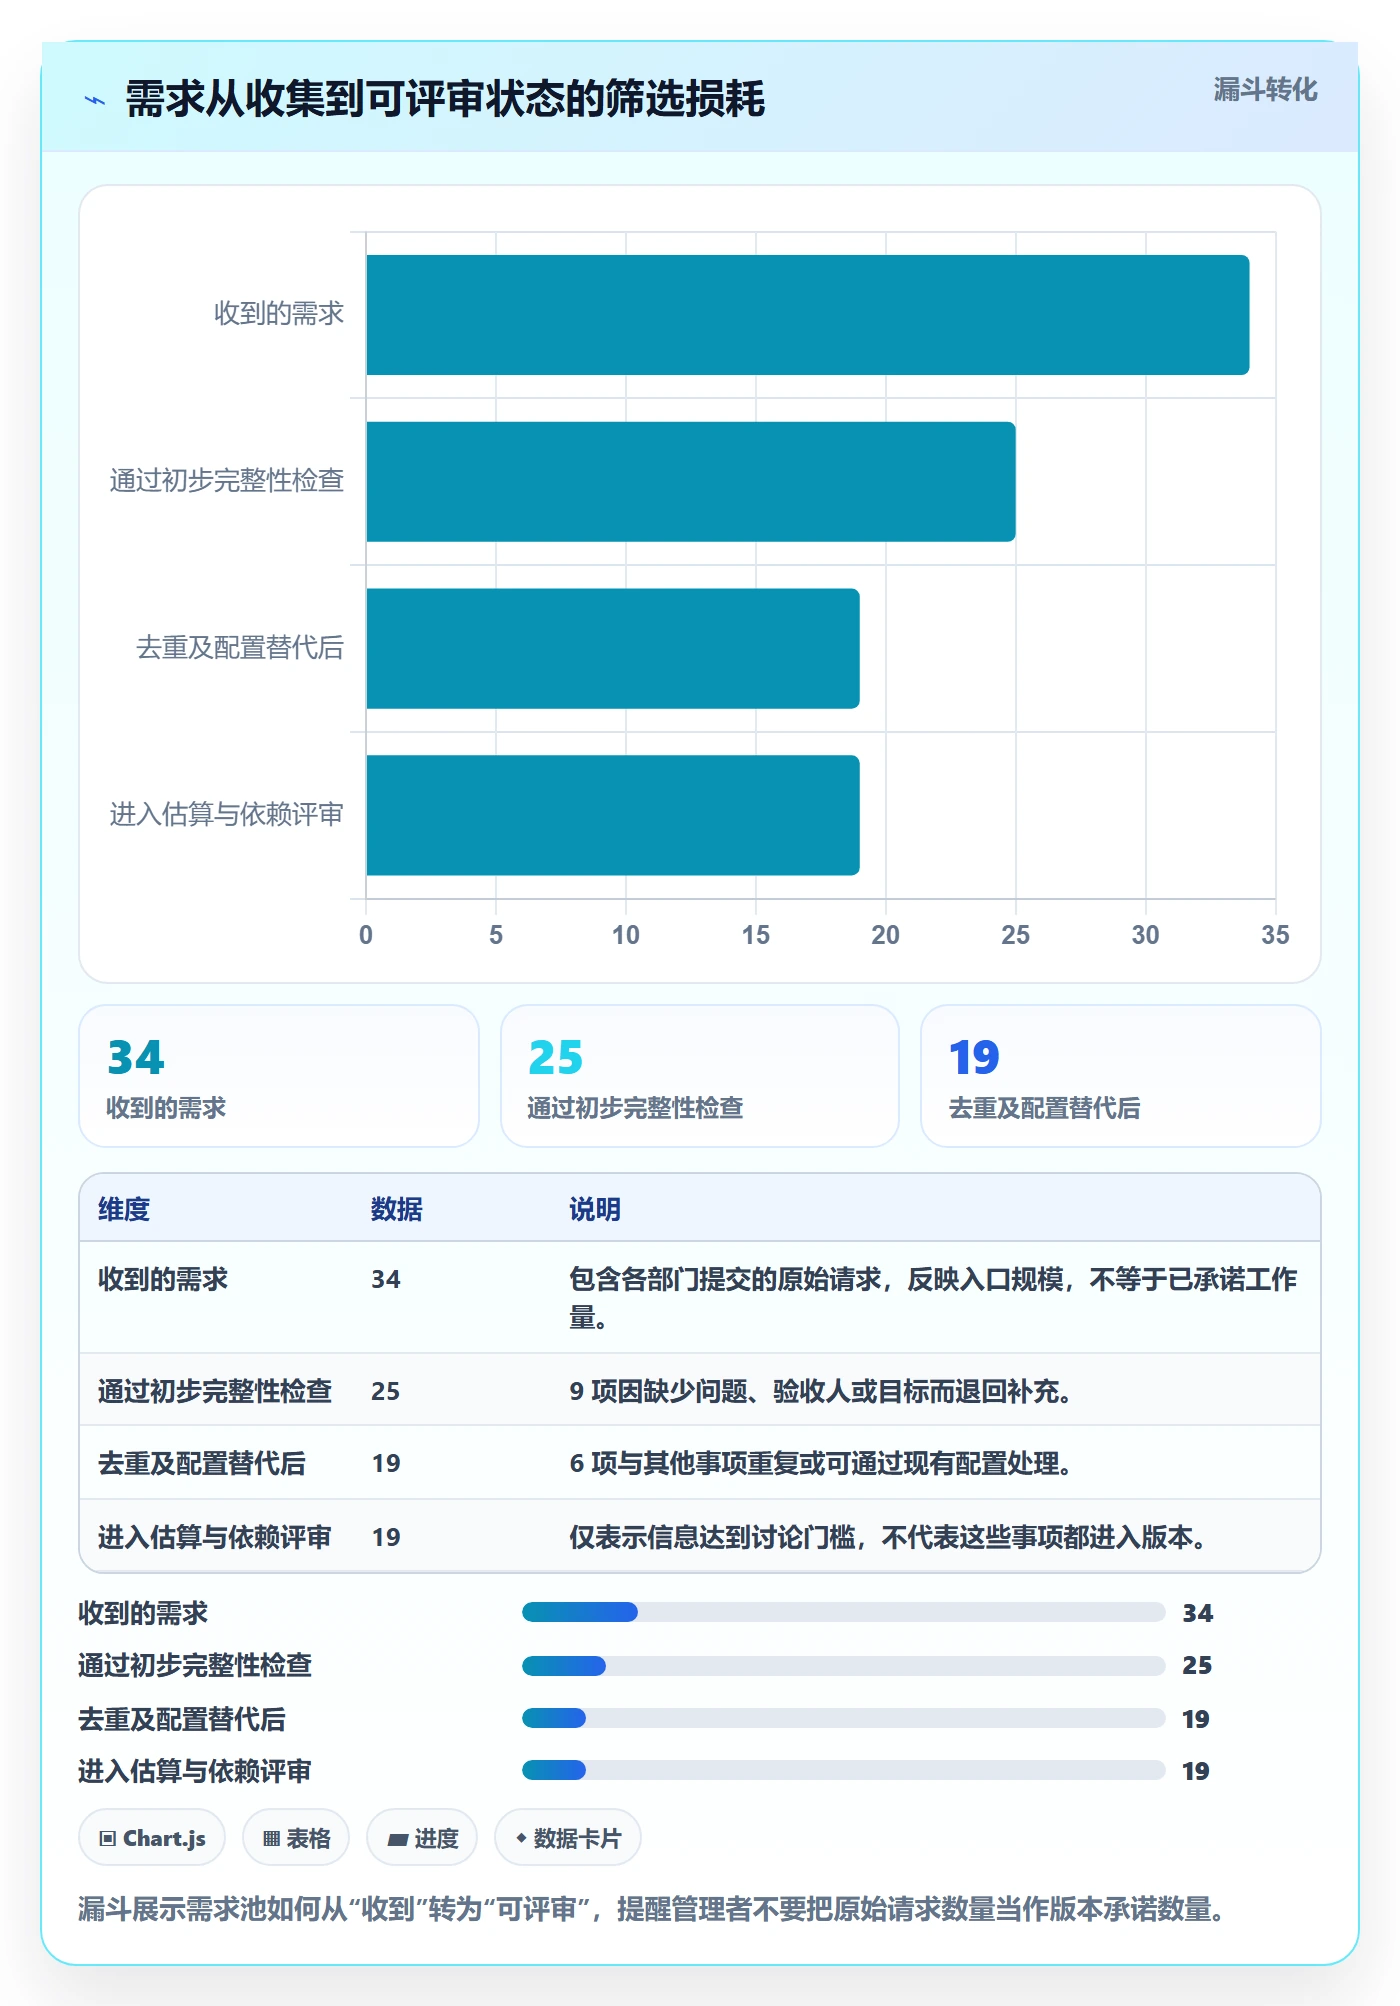Select table cell 进入估算与依赖评审
Screen dimensions: 1400x2006
point(215,1537)
